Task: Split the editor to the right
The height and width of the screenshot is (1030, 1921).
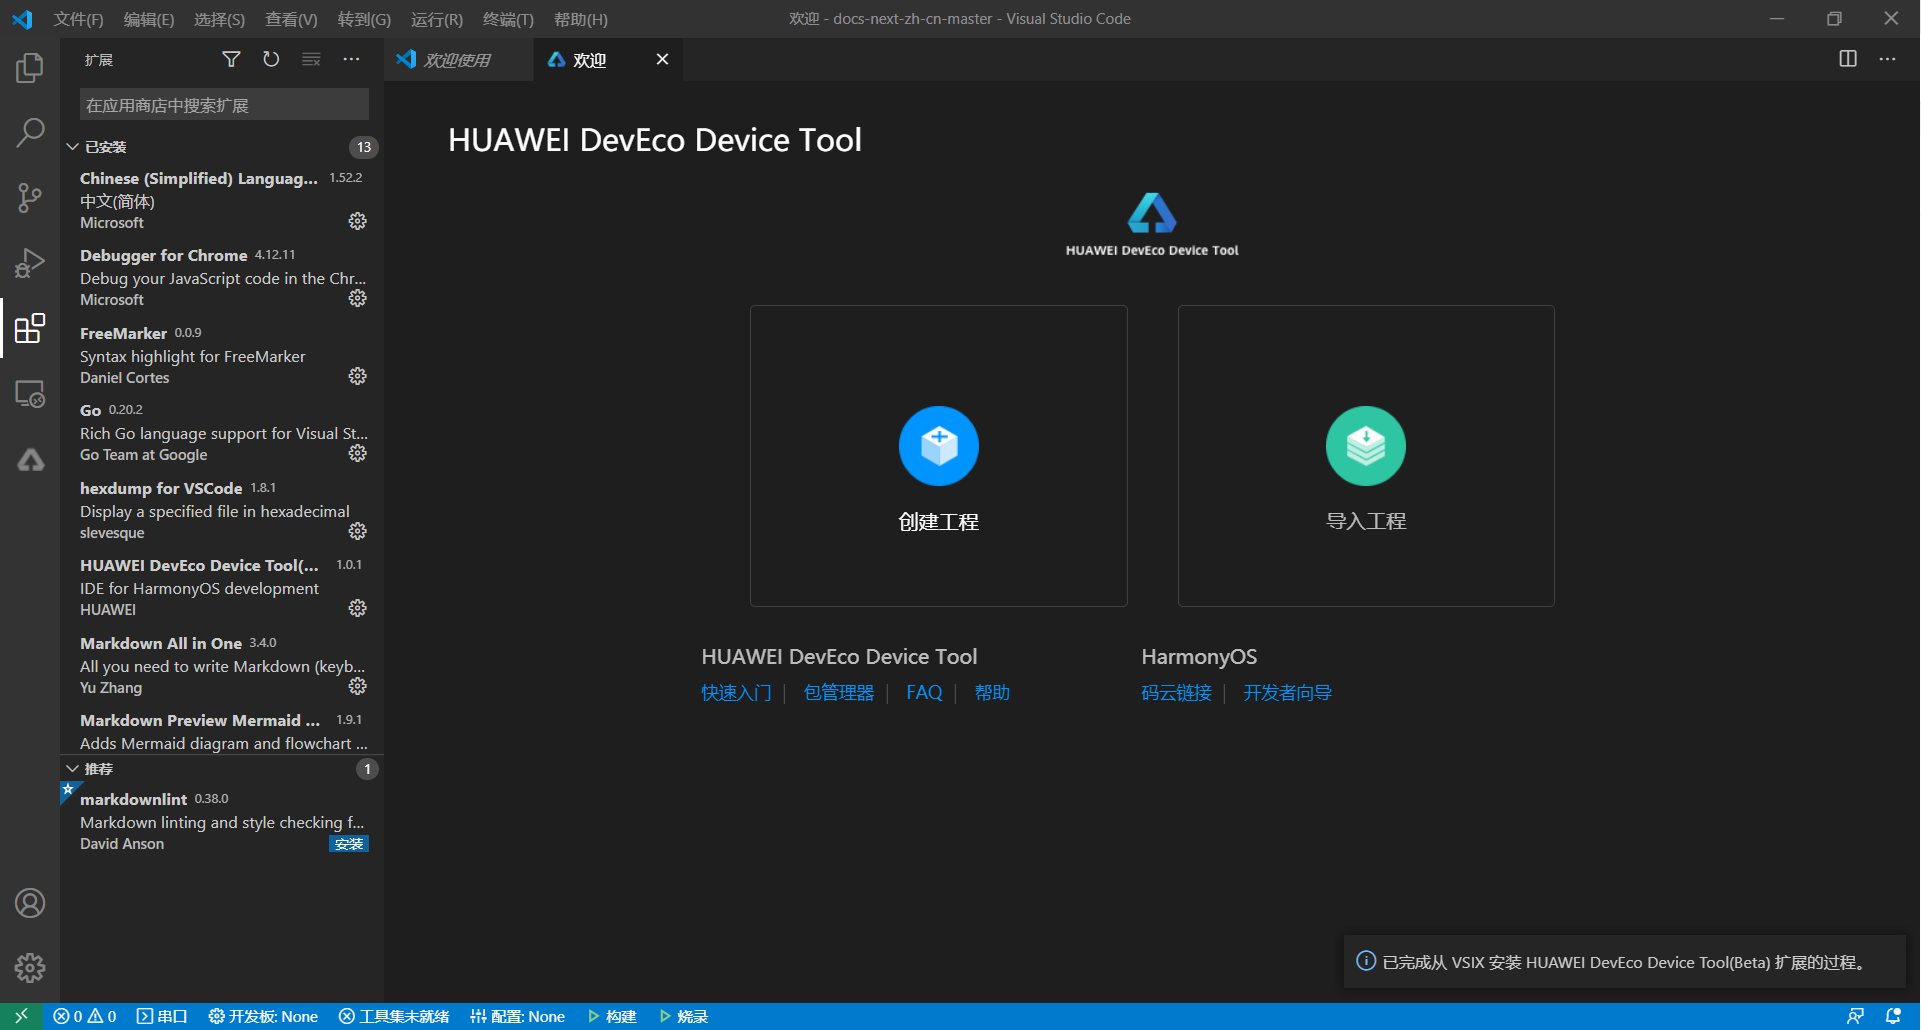Action: coord(1848,59)
